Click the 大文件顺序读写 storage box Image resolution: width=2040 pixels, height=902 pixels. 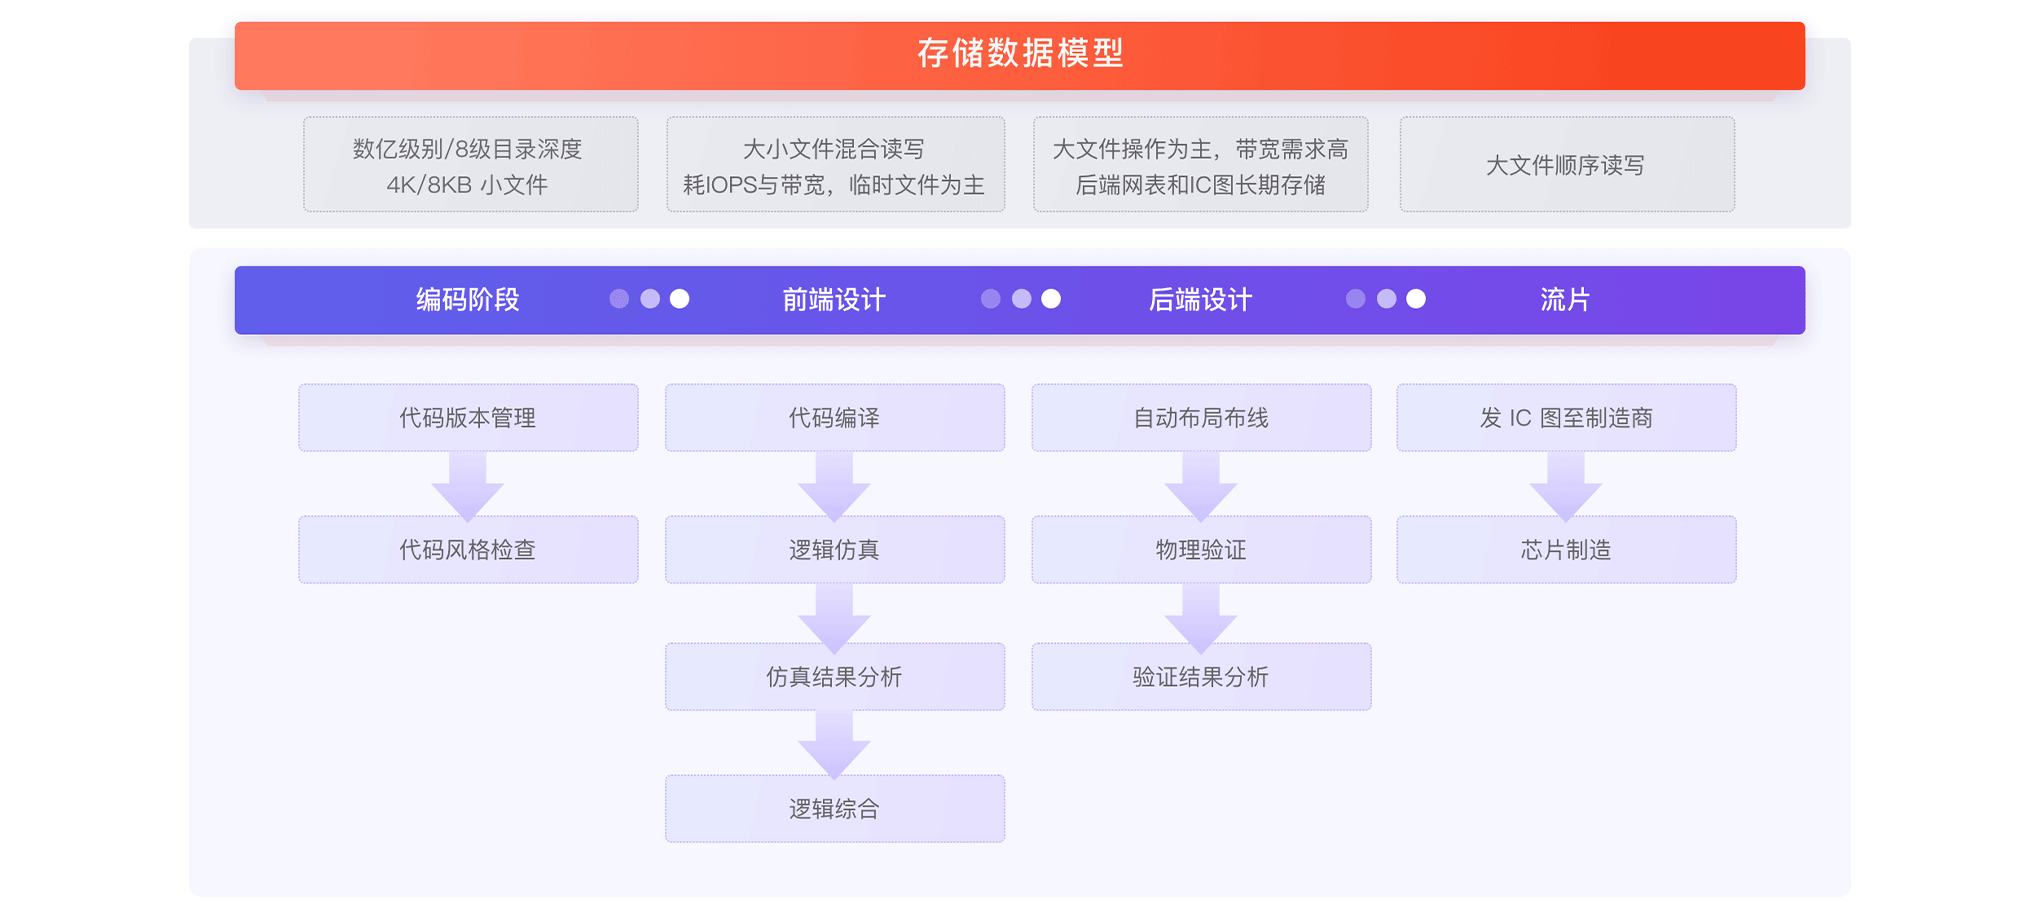pyautogui.click(x=1567, y=164)
